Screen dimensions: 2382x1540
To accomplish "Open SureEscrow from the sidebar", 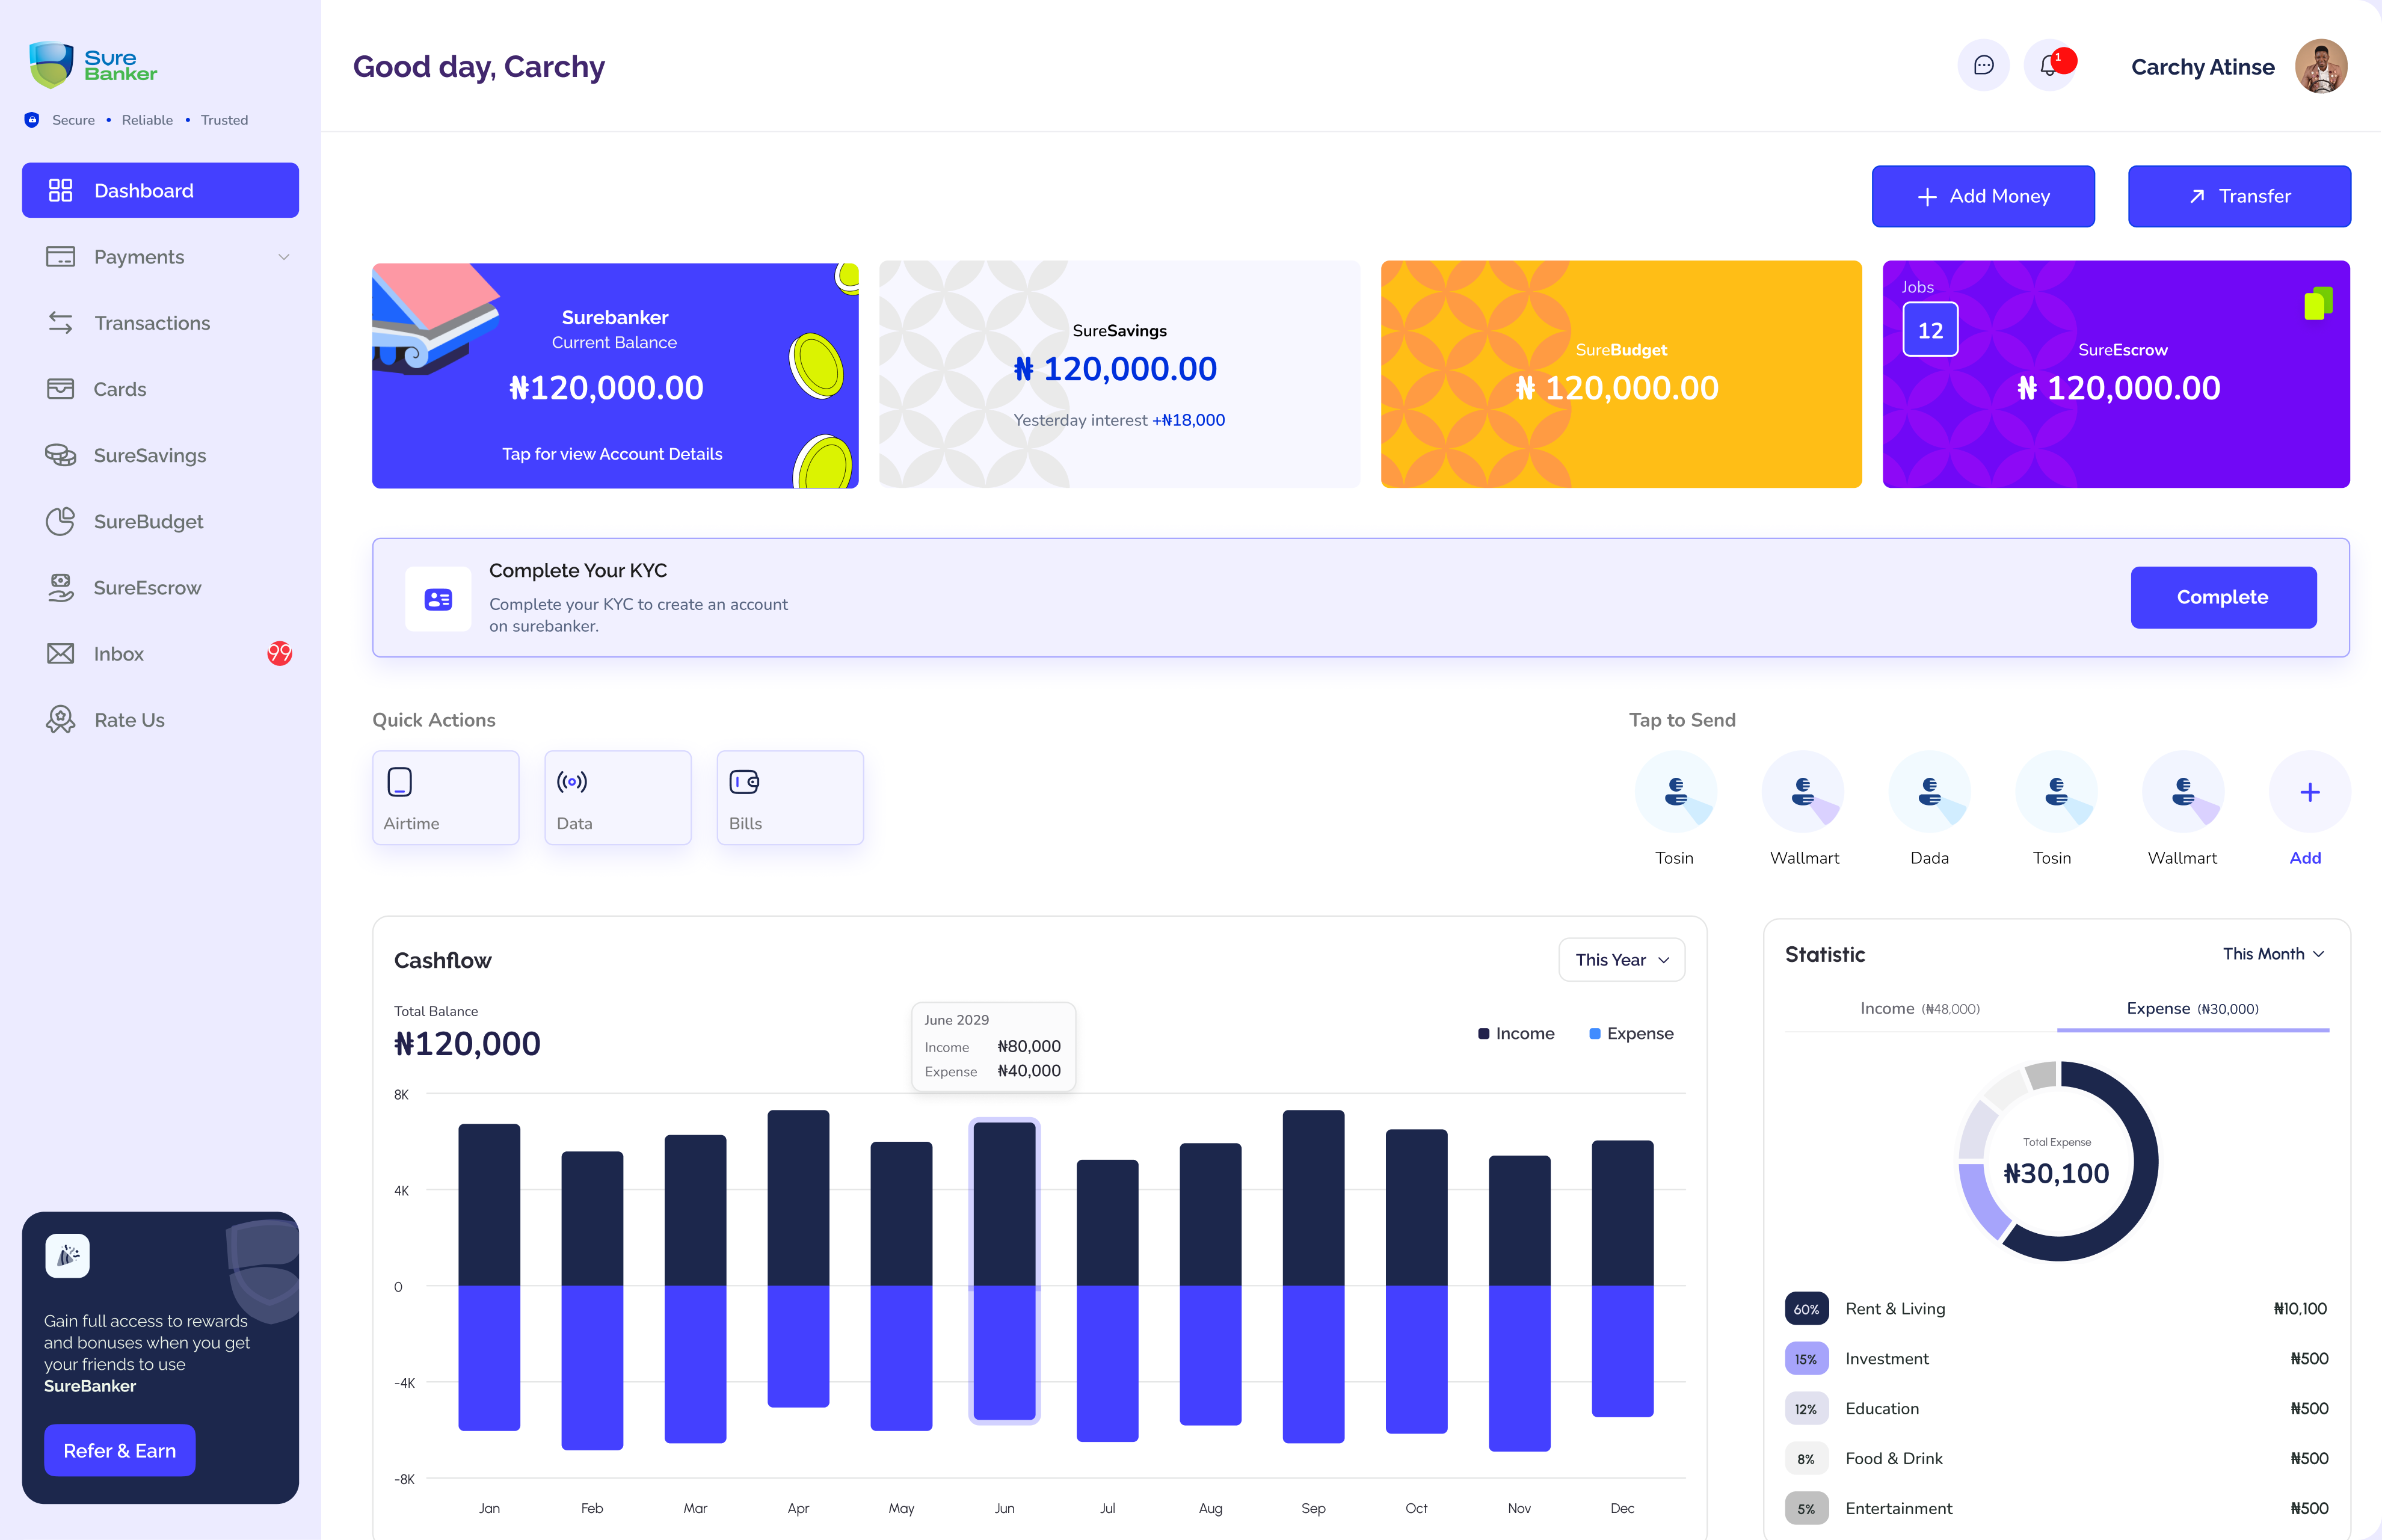I will 147,588.
